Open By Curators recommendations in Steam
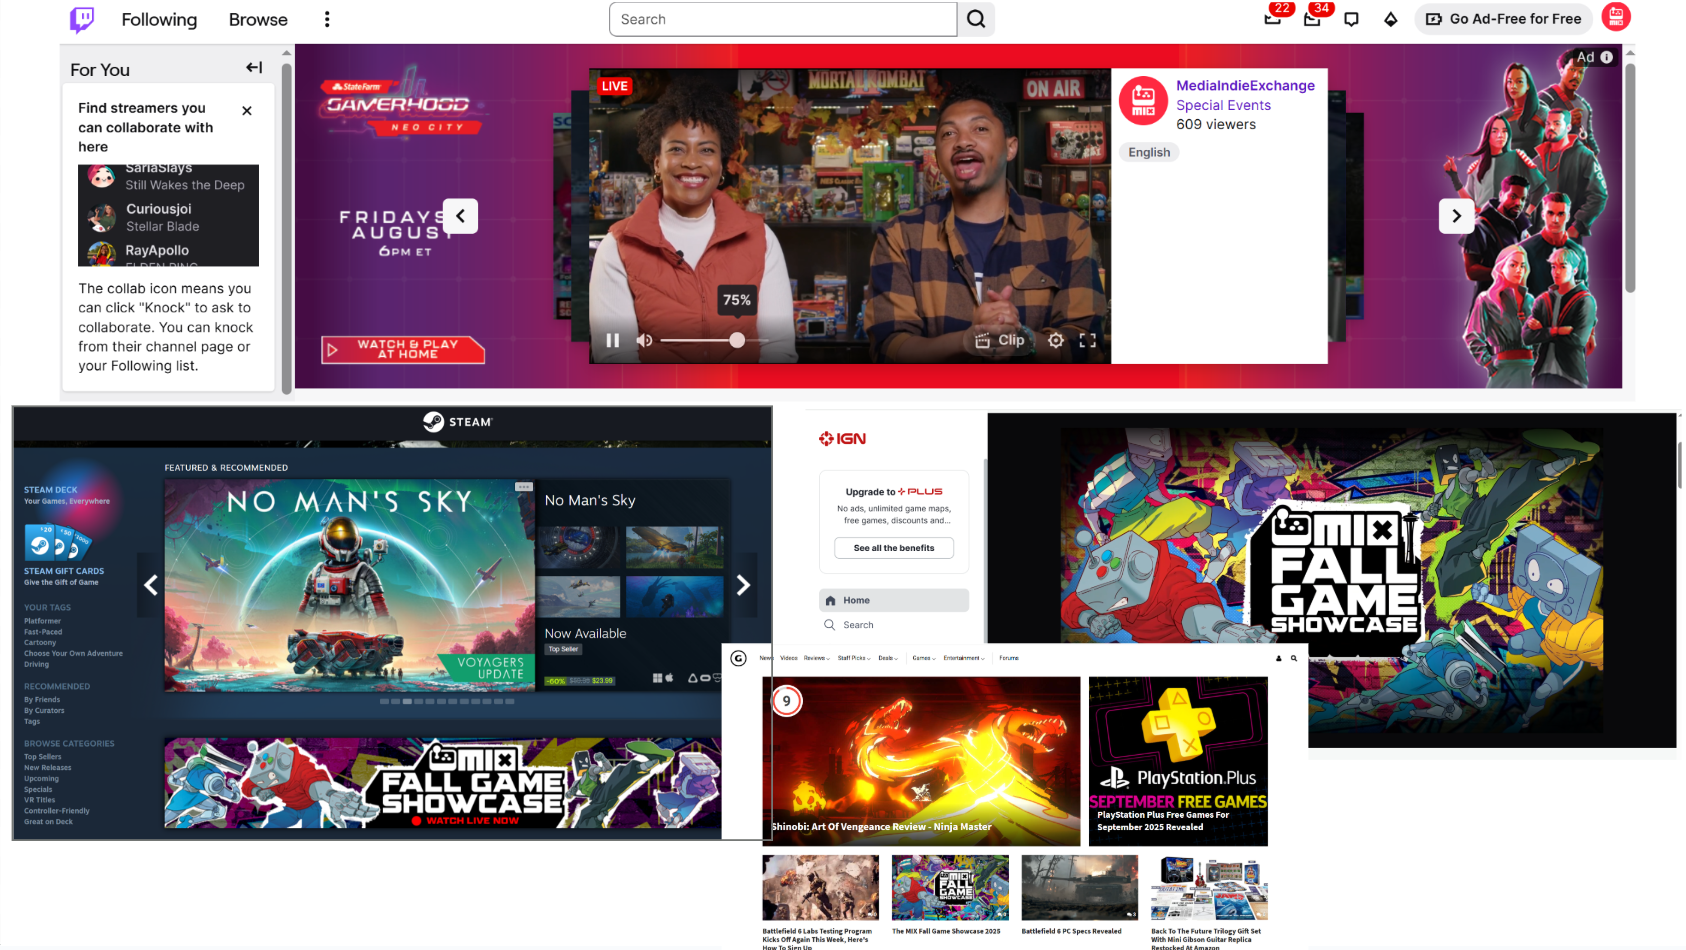This screenshot has height=950, width=1686. [44, 711]
